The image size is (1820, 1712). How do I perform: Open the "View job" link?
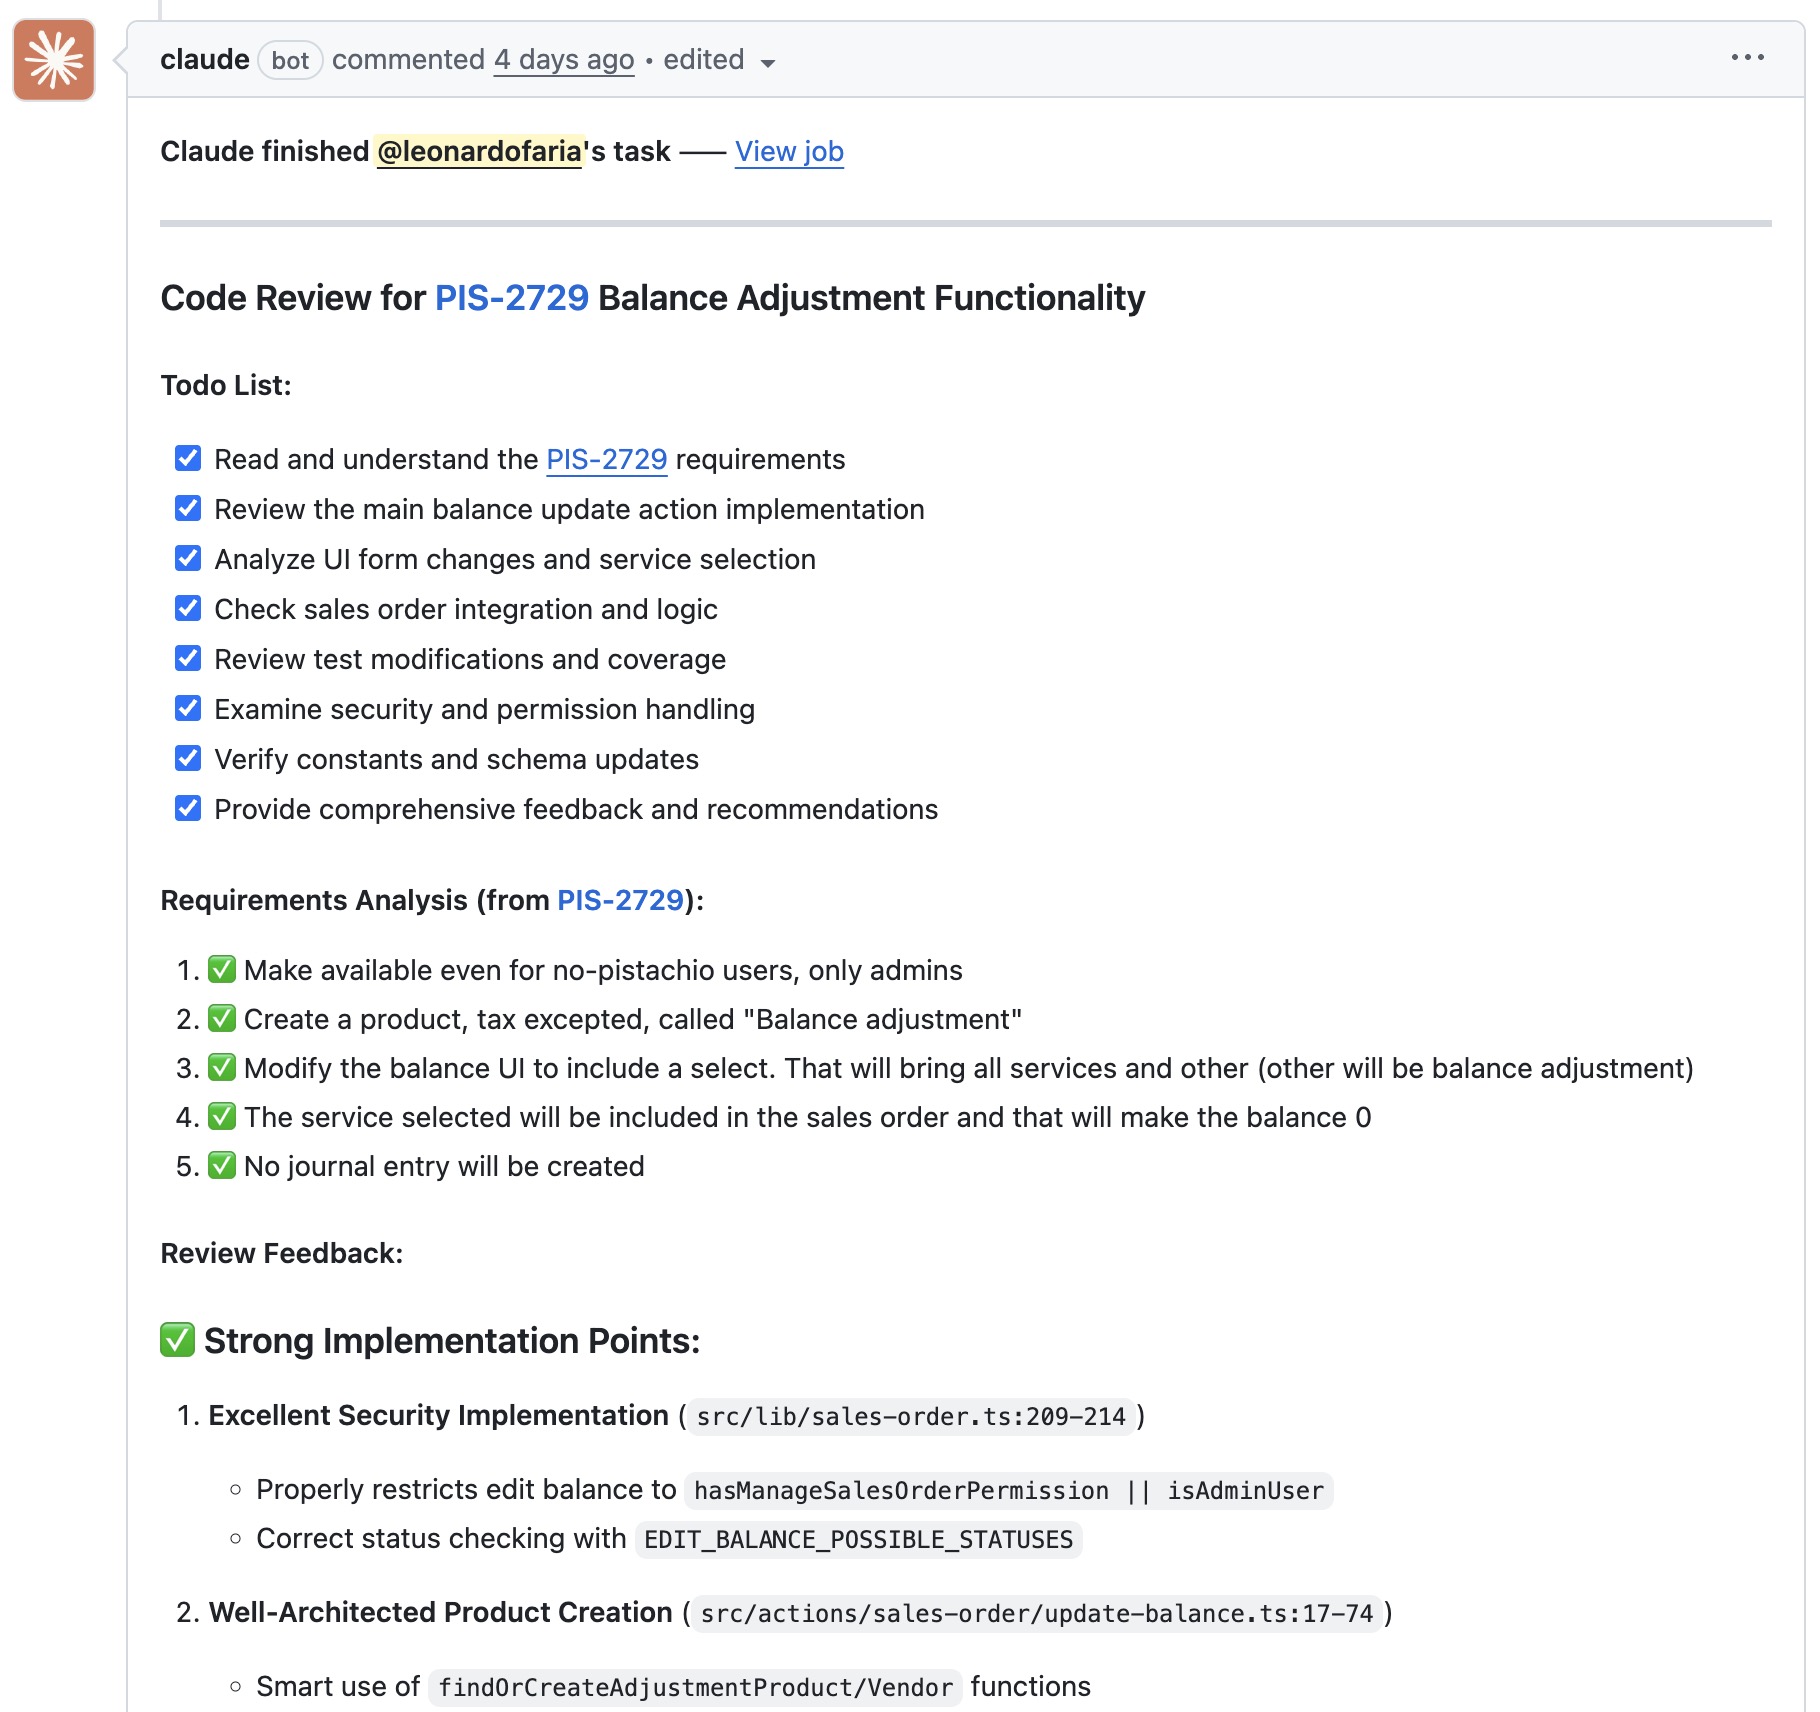tap(789, 151)
